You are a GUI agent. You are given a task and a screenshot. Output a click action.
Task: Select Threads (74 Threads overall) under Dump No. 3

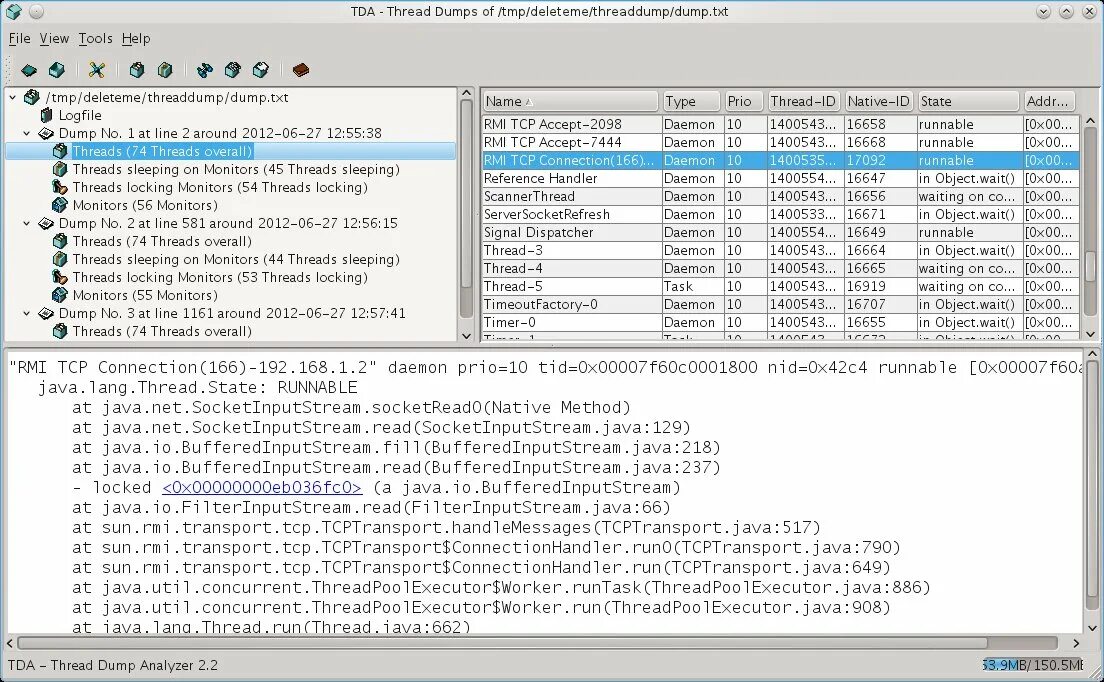coord(162,331)
